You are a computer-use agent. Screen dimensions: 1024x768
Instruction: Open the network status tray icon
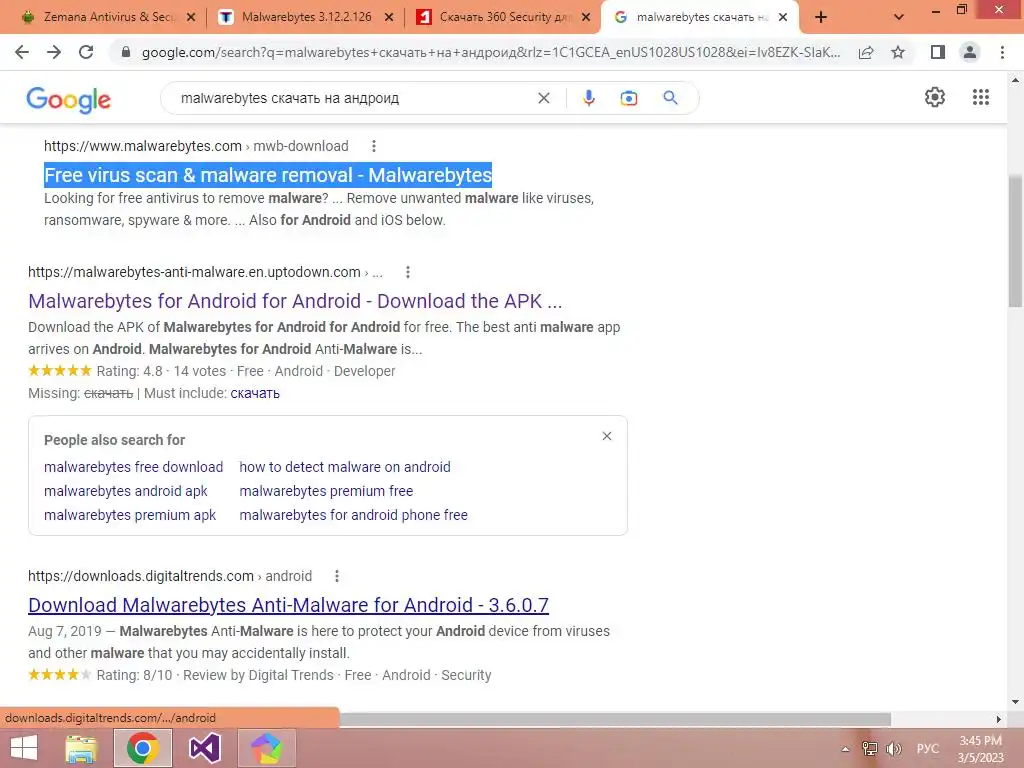[869, 748]
